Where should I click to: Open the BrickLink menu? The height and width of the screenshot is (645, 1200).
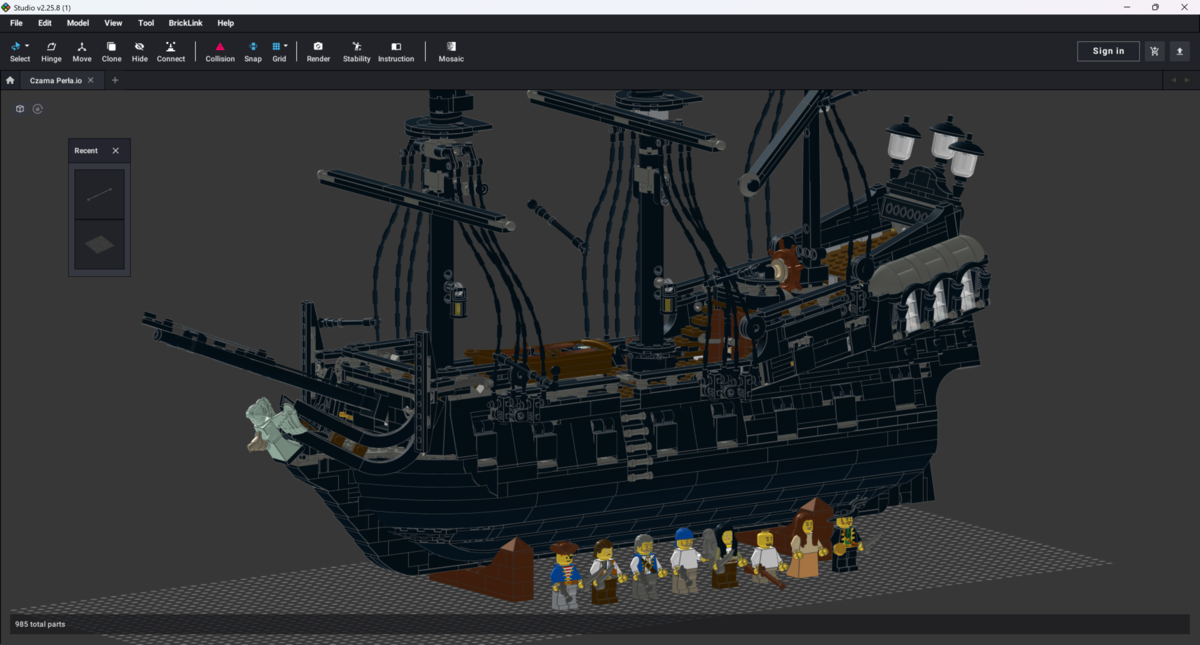[185, 23]
